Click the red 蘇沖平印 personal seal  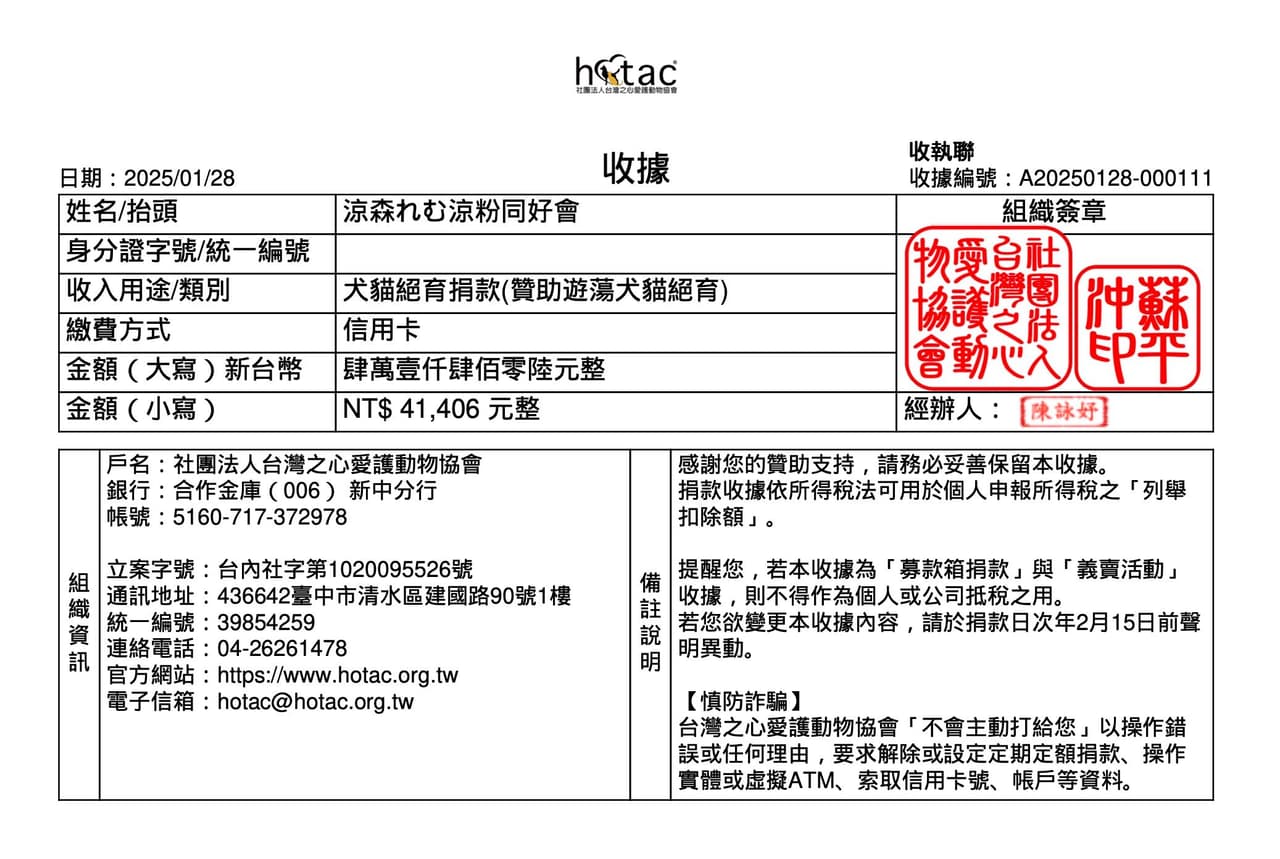pos(1137,327)
